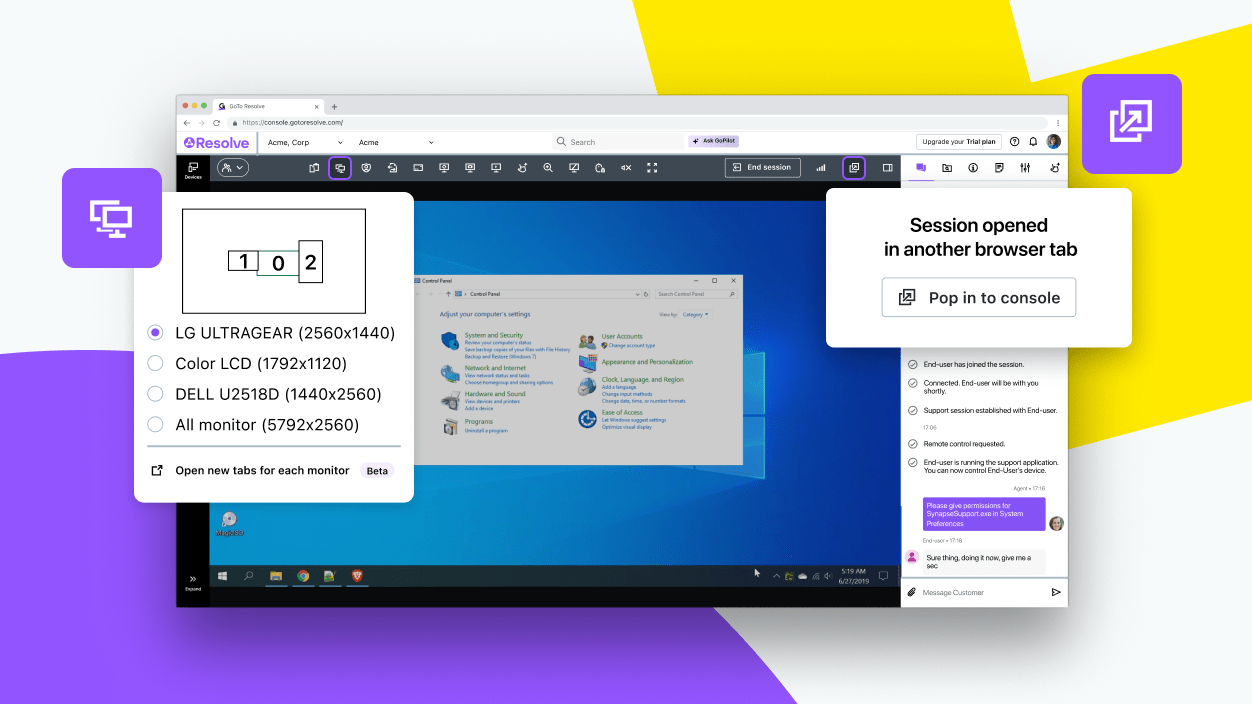Select the multi-monitor view icon in toolbar
This screenshot has width=1252, height=704.
pos(340,167)
